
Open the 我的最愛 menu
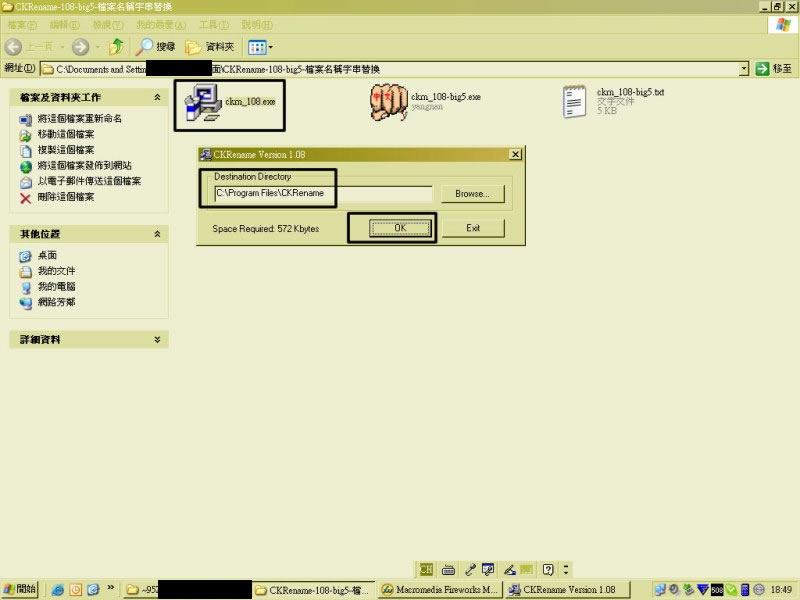(161, 25)
